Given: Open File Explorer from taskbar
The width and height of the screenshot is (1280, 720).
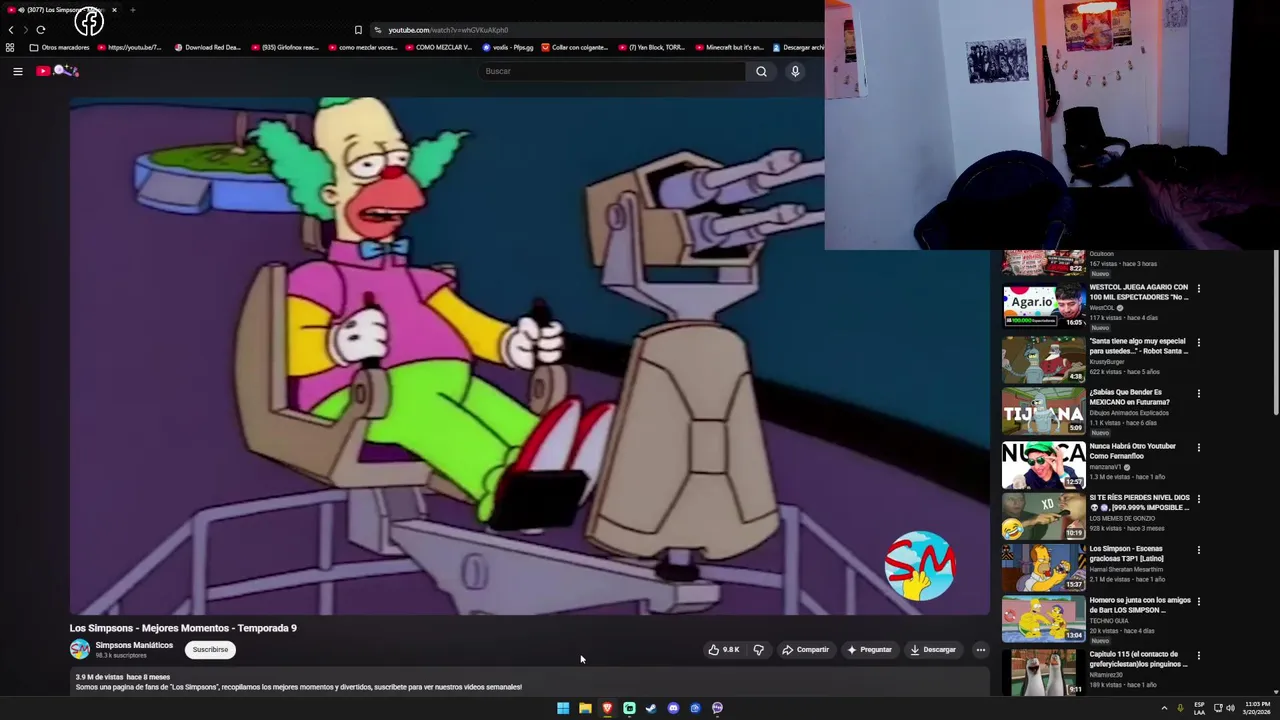Looking at the screenshot, I should pyautogui.click(x=585, y=708).
